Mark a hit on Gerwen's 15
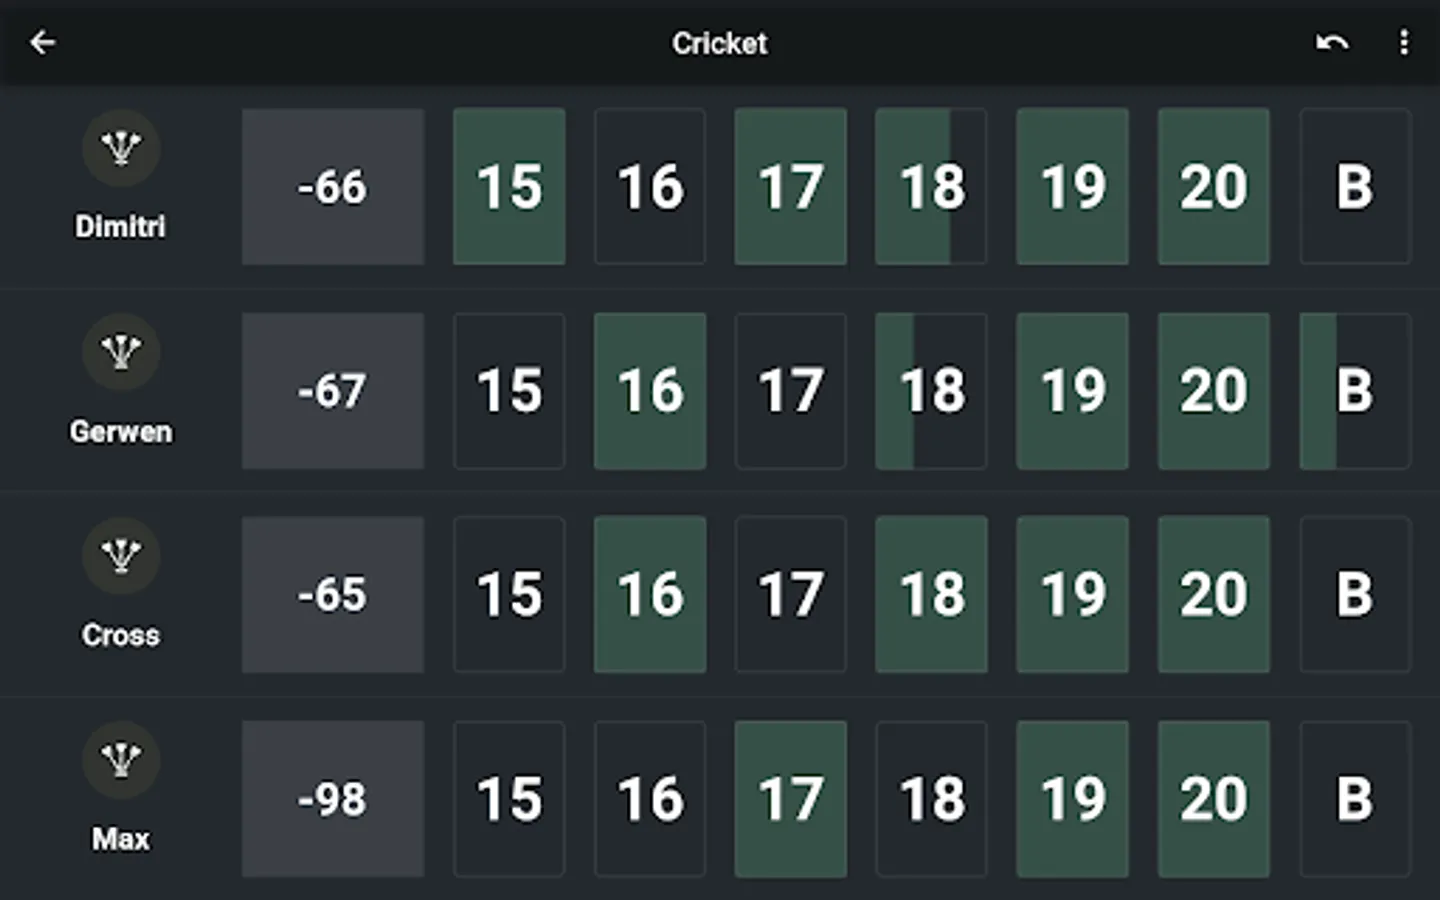Viewport: 1440px width, 900px height. click(509, 391)
